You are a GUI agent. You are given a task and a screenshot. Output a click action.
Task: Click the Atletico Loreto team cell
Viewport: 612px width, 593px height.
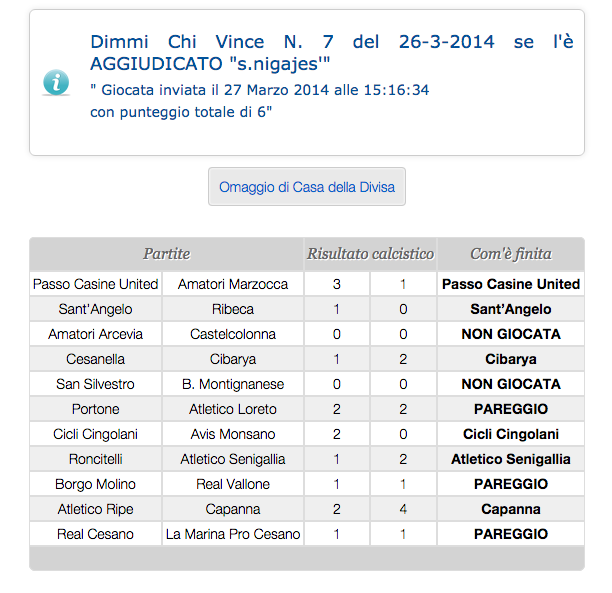pyautogui.click(x=233, y=409)
